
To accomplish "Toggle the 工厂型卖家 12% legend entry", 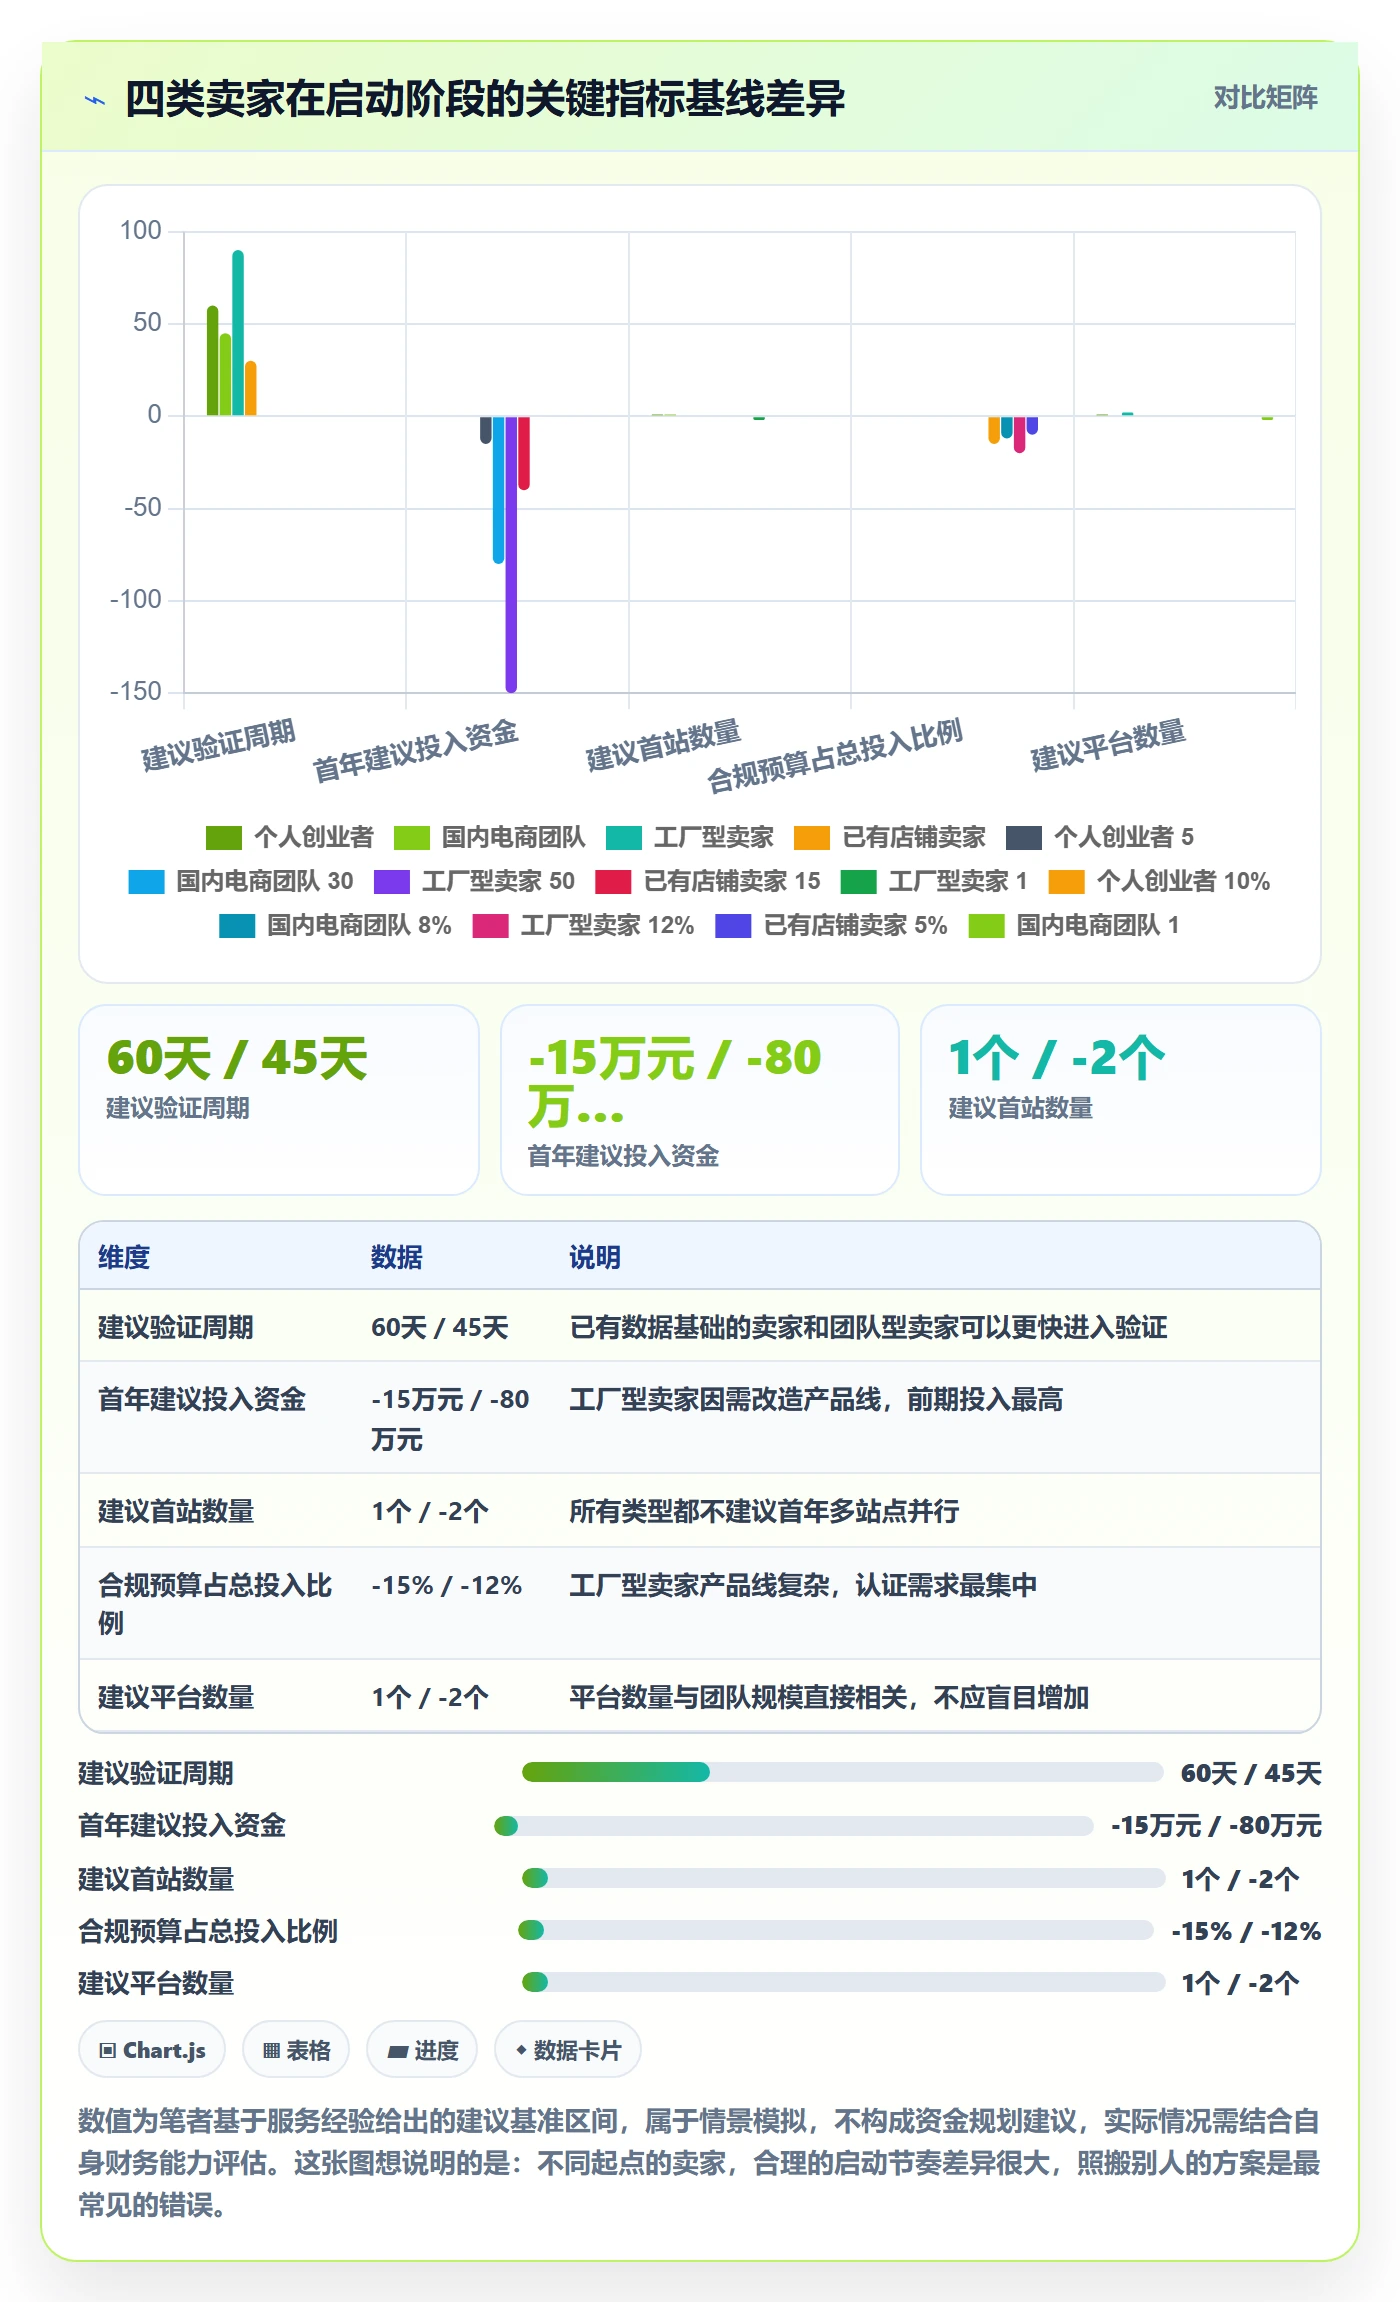I will click(584, 925).
